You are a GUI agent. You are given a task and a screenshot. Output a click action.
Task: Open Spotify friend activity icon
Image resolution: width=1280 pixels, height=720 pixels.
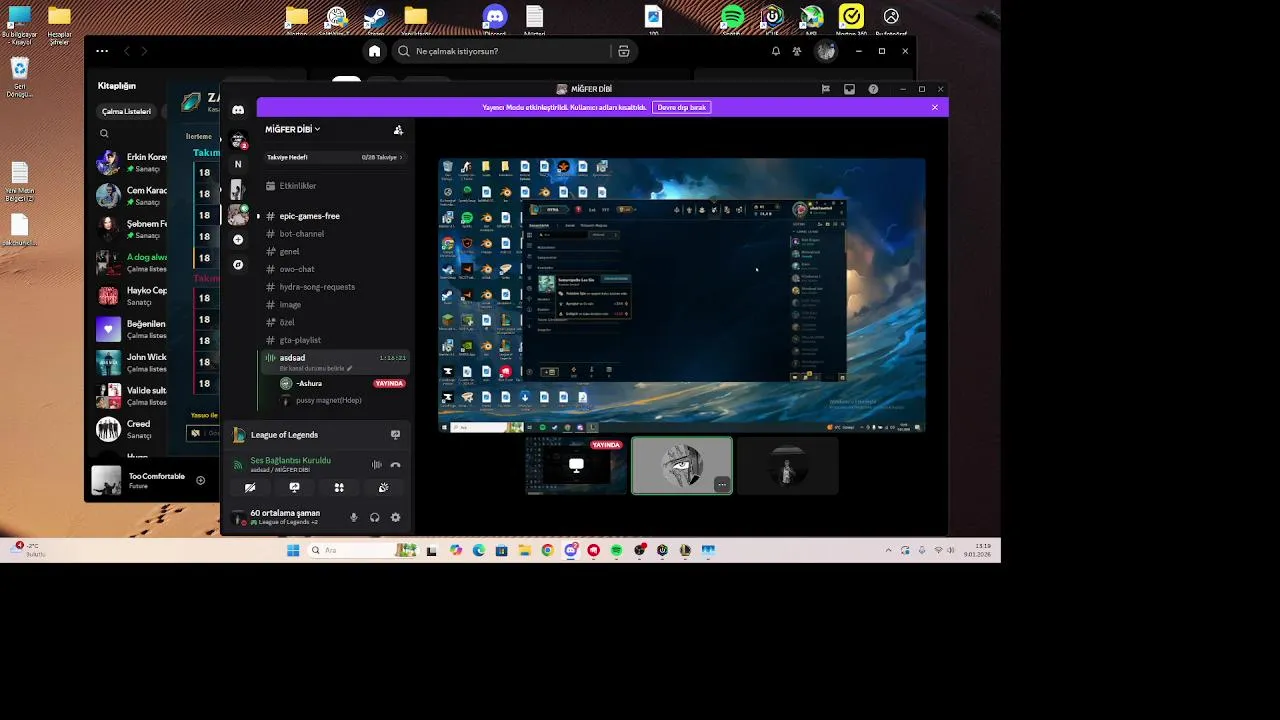pos(797,51)
